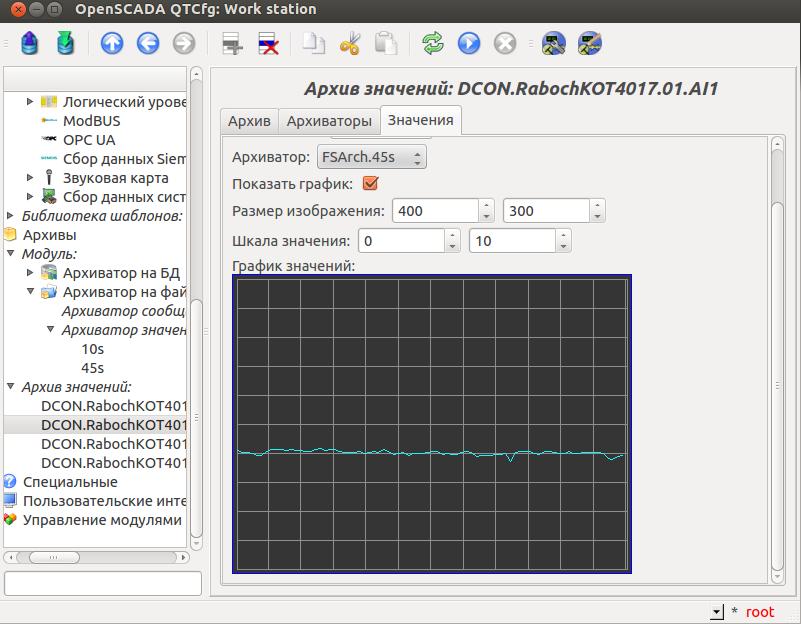Open the Архиваторы tab

point(329,121)
